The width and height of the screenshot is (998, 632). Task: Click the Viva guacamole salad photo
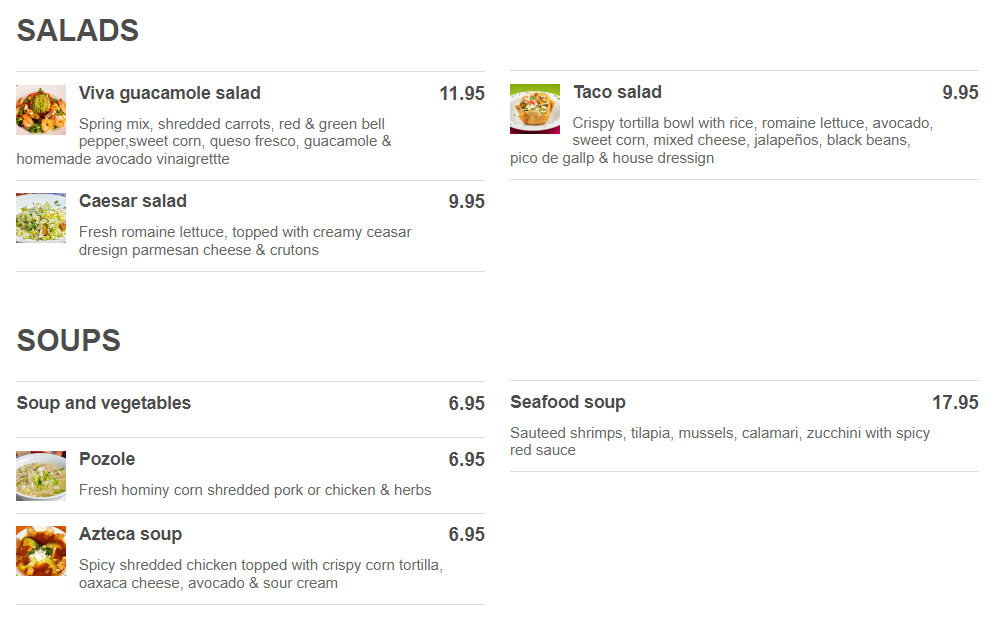click(41, 110)
